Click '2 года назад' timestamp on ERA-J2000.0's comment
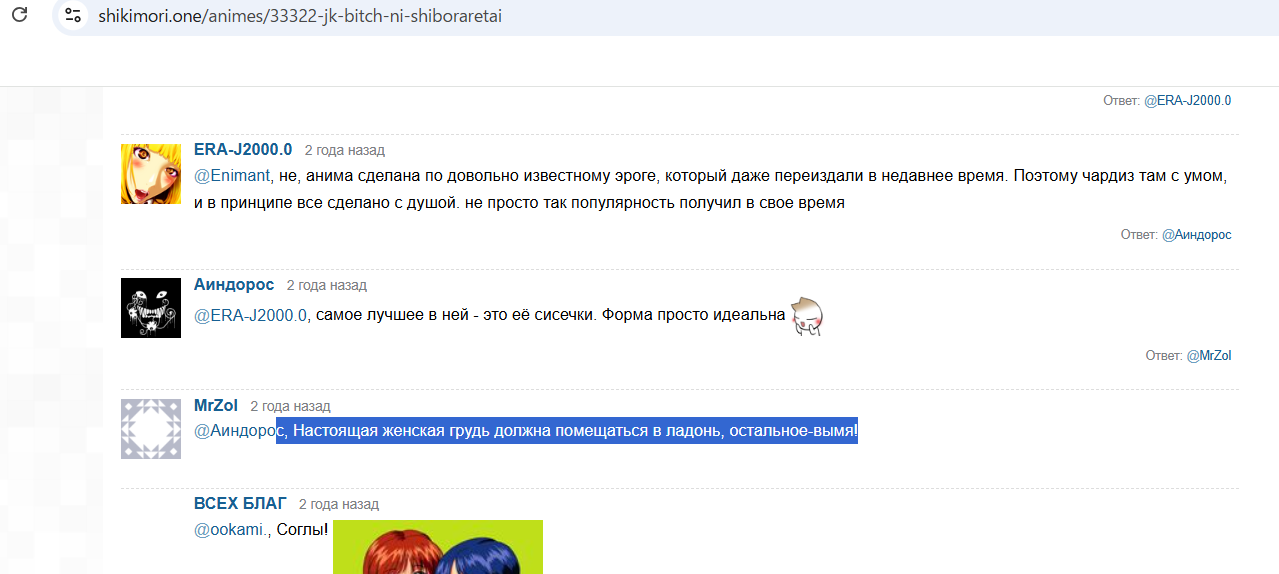The image size is (1279, 574). 344,151
